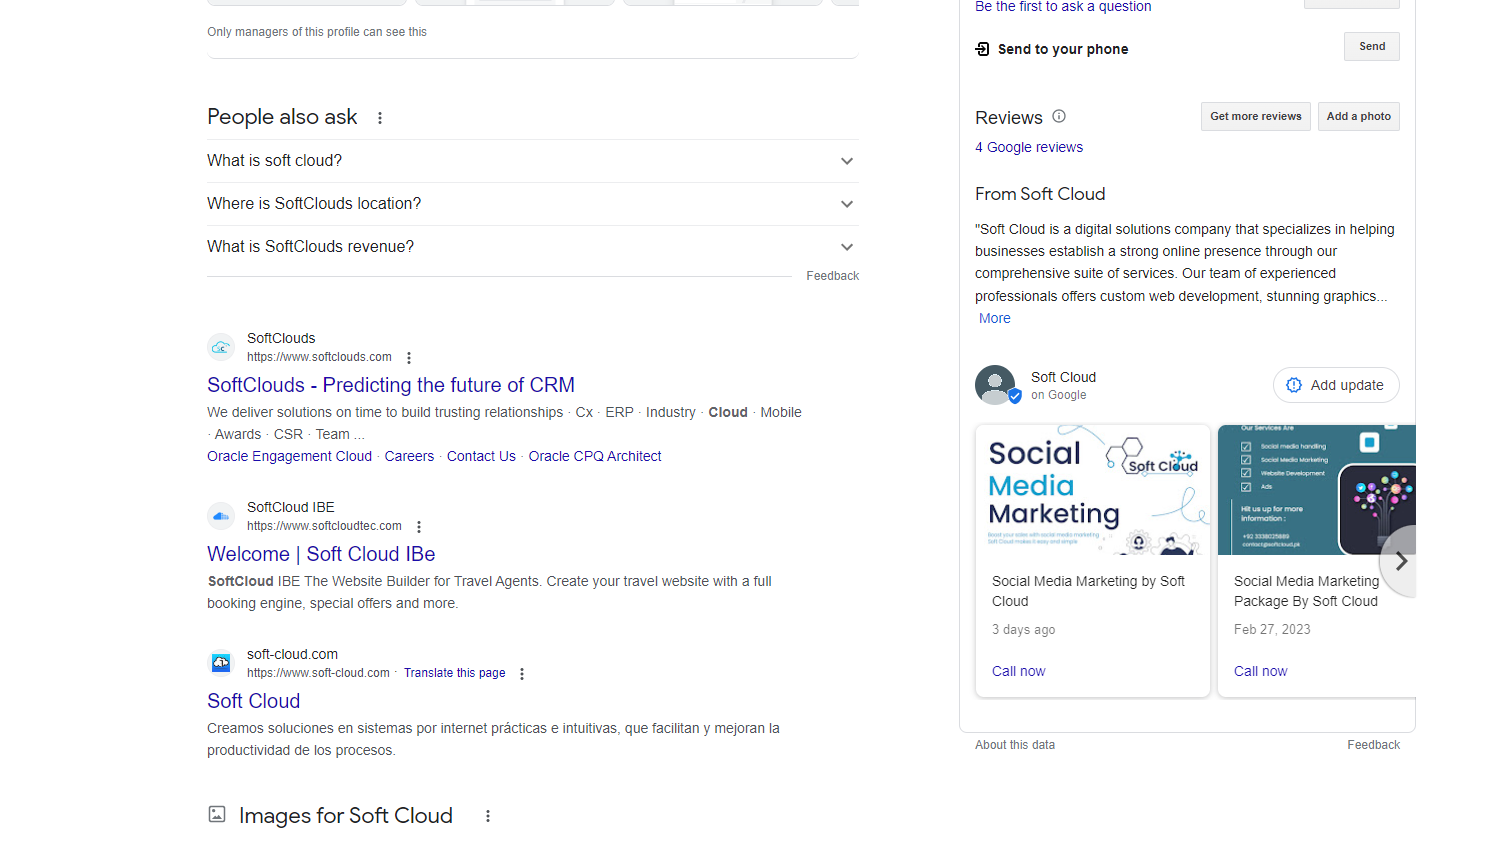Click the https://www.soft-cloud.com URL text

coord(318,673)
